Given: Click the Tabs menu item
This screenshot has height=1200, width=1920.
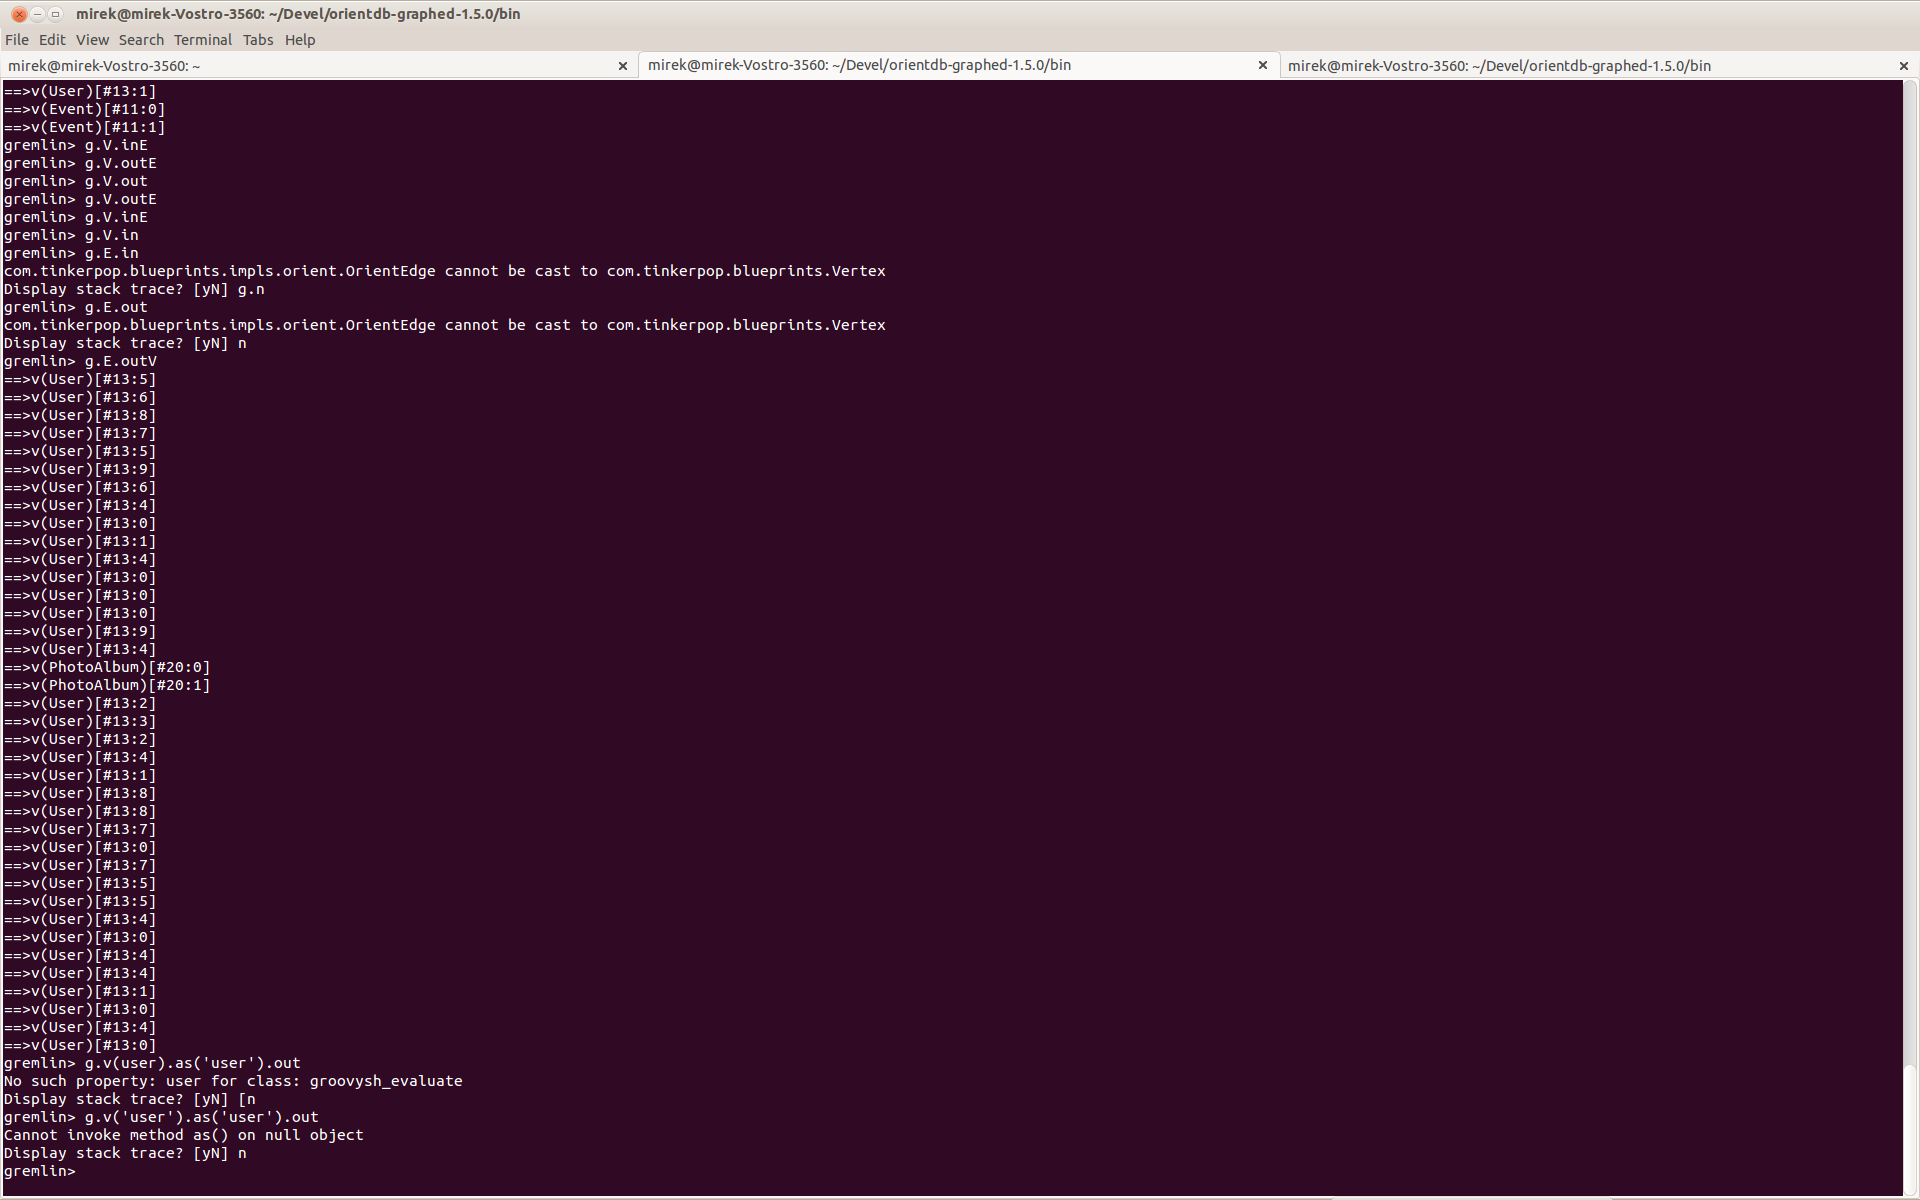Looking at the screenshot, I should point(257,39).
